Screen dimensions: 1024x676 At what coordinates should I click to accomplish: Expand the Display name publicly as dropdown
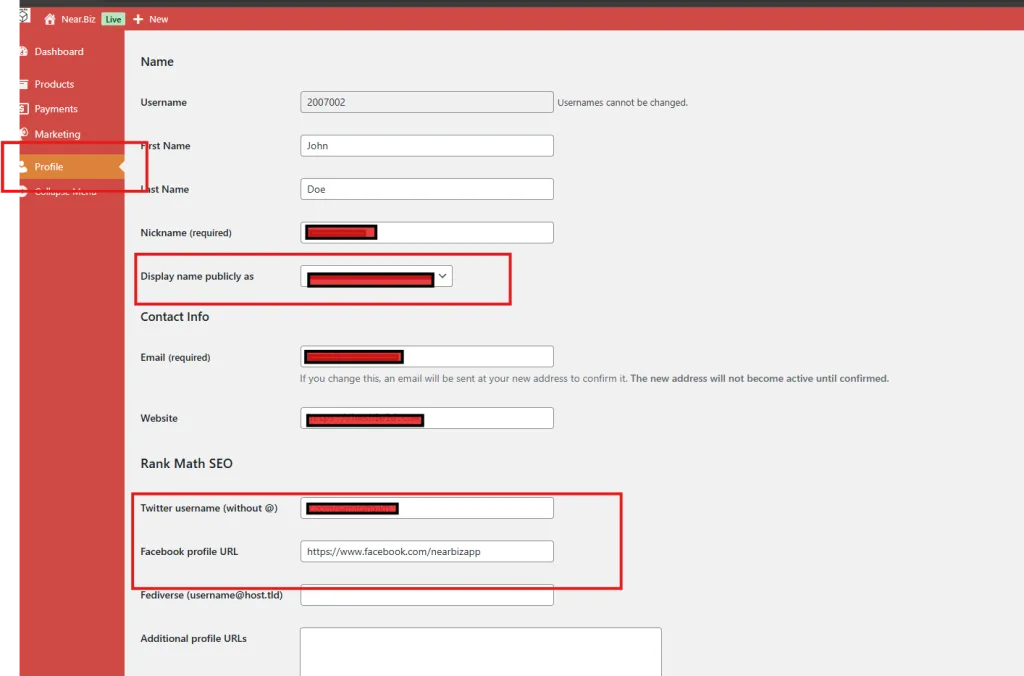click(x=442, y=276)
